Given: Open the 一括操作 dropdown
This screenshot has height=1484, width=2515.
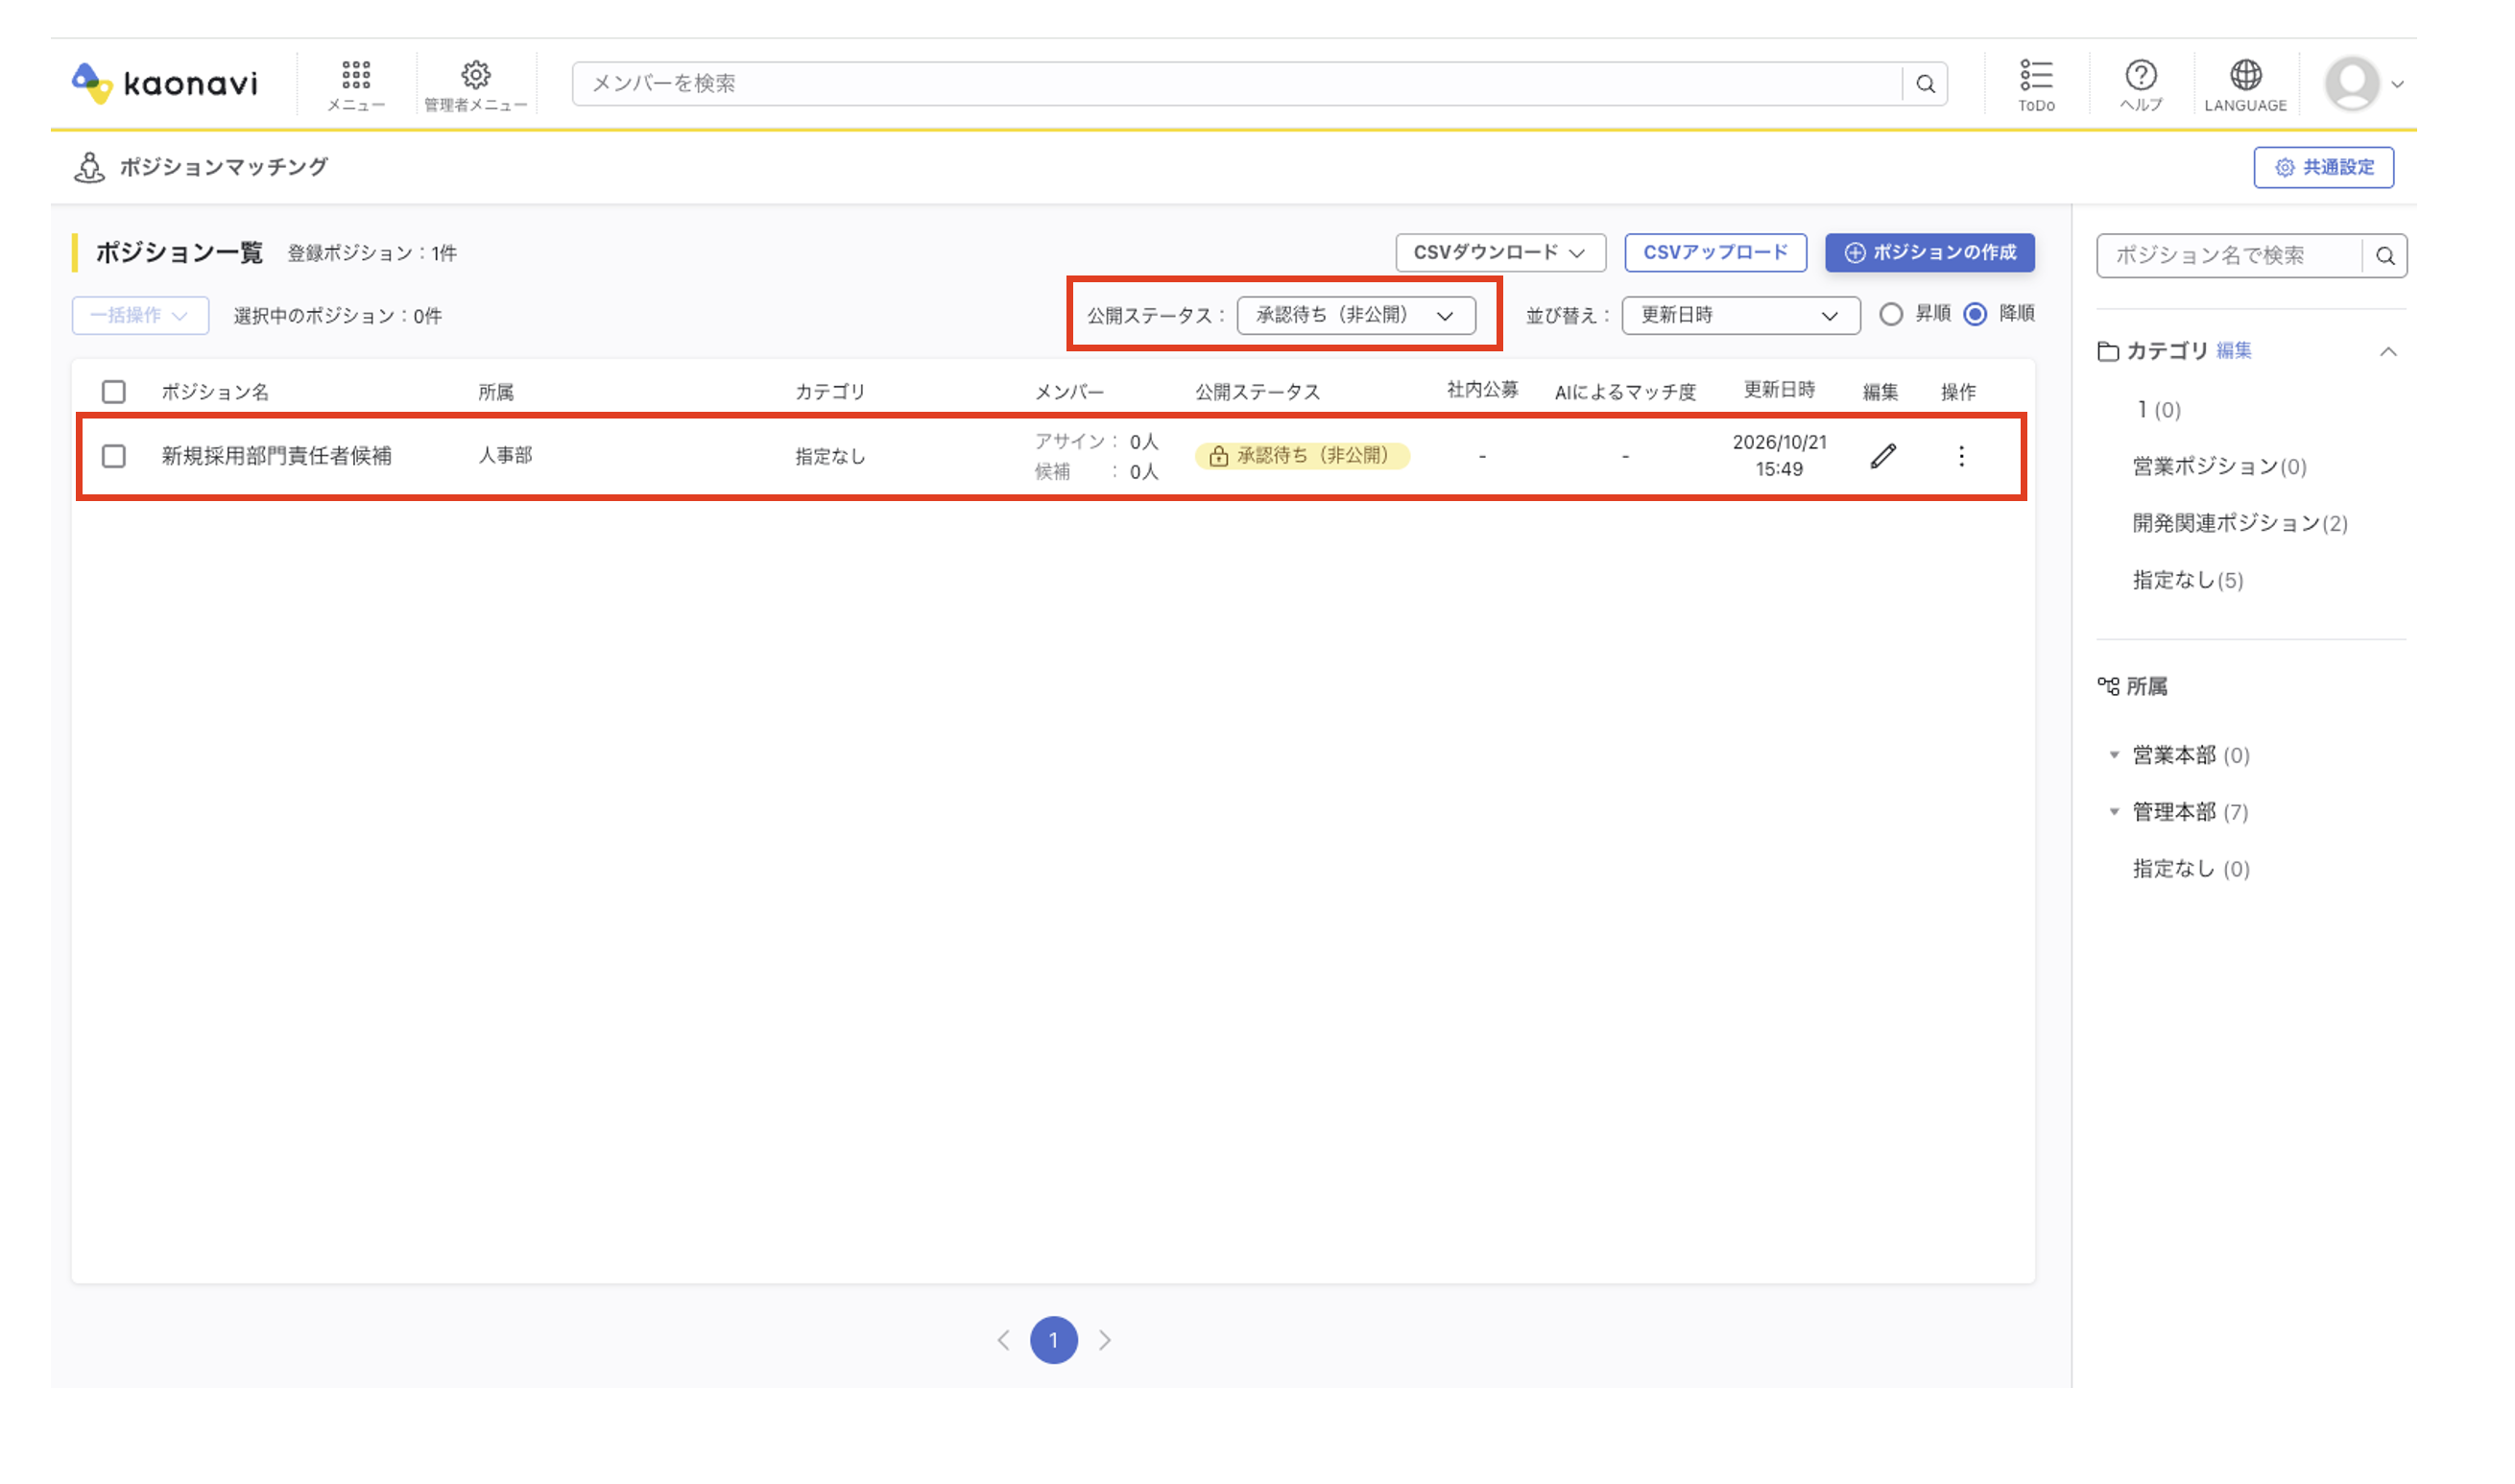Looking at the screenshot, I should [x=140, y=316].
